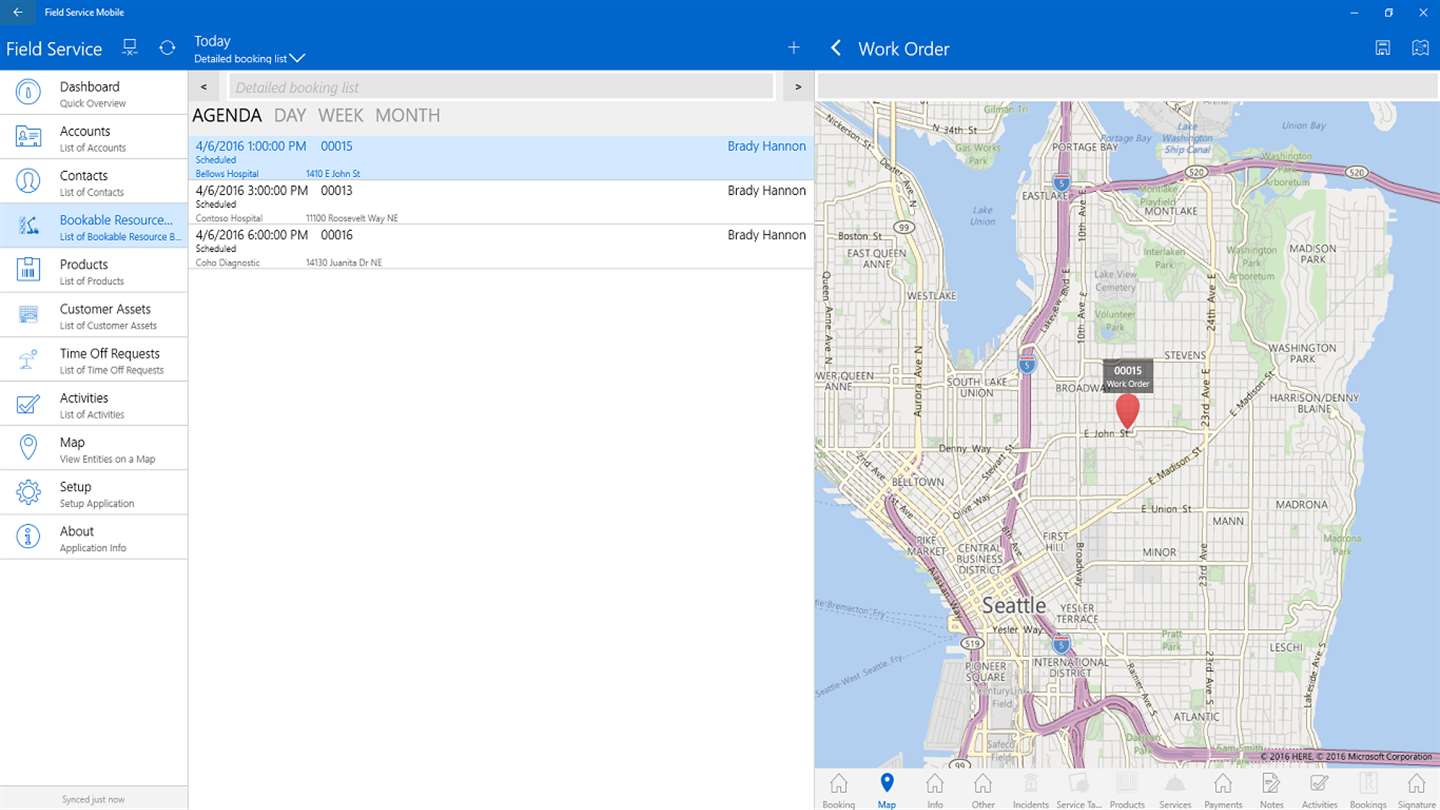Click the map icon in the Work Order header
1440x810 pixels.
(x=1420, y=48)
